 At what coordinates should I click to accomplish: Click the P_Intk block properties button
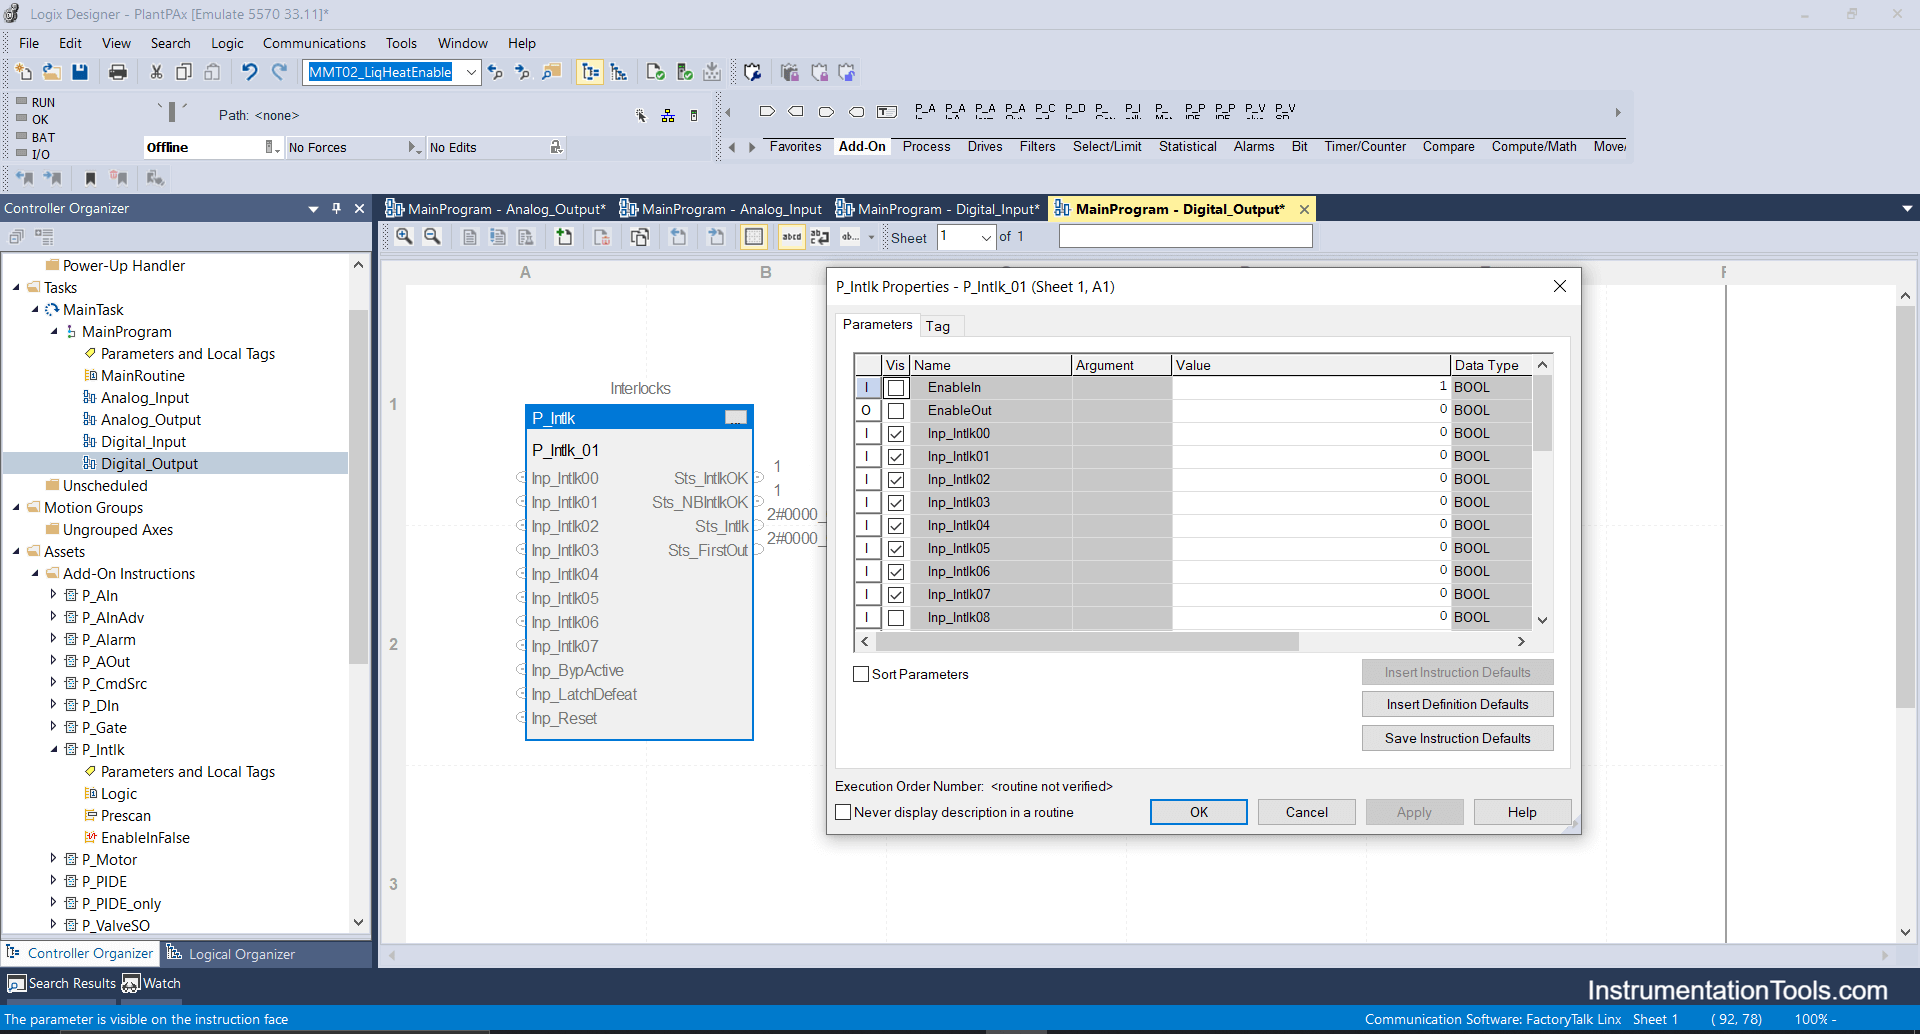736,417
